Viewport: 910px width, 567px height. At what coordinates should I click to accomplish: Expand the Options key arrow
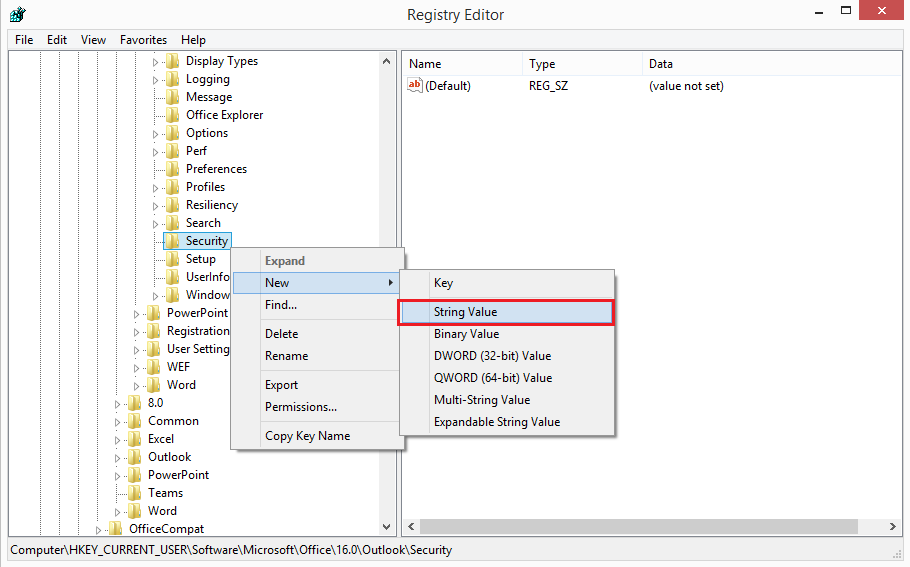click(x=155, y=134)
